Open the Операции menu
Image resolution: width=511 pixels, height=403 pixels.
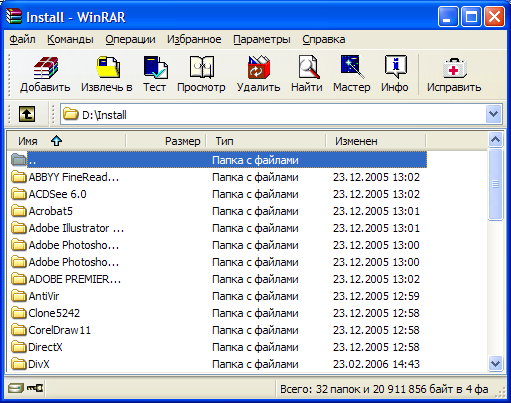point(130,39)
